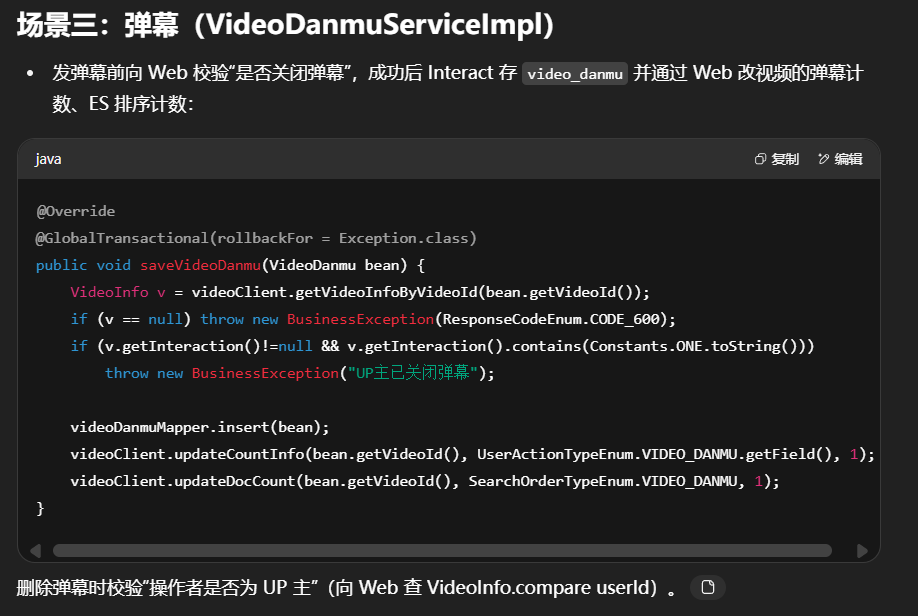Click the heading 场景三：弹幕

tap(285, 26)
